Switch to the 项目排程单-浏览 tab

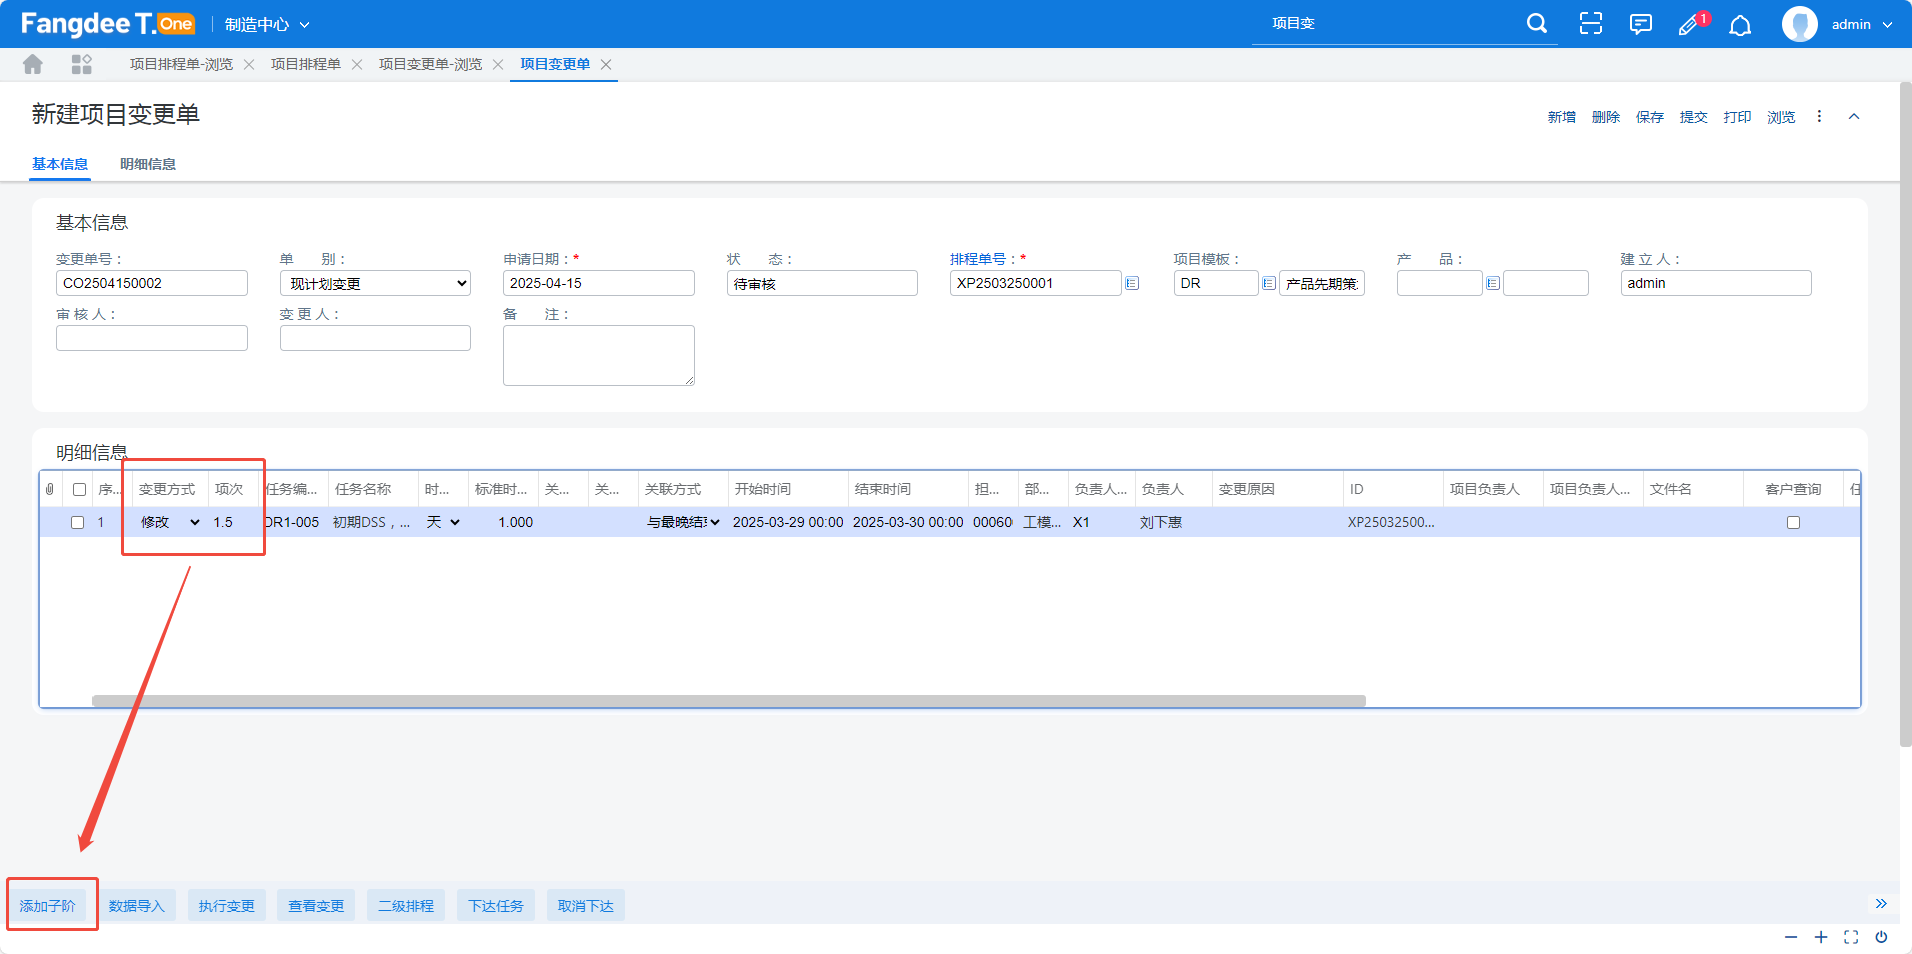coord(181,64)
